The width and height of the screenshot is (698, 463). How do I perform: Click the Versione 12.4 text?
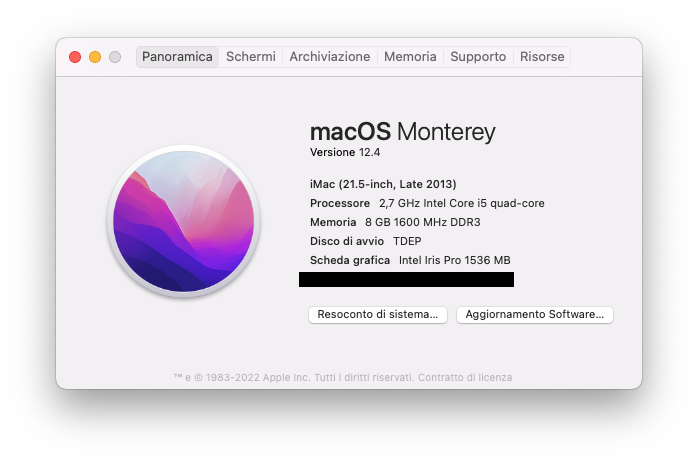tap(345, 152)
